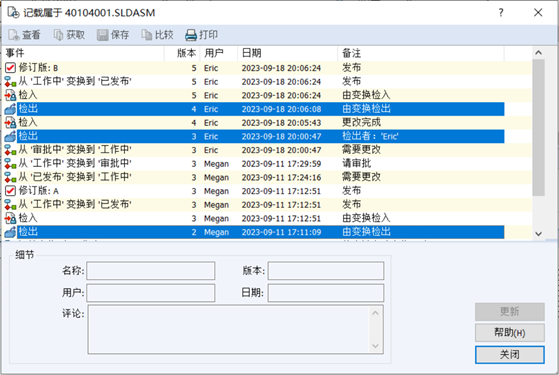This screenshot has height=375, width=559.
Task: Click check-out icon of version 2 Megan row
Action: [x=10, y=232]
